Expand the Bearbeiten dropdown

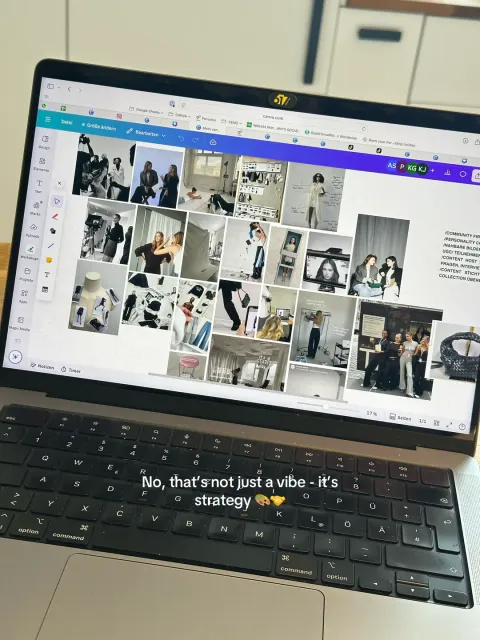[146, 133]
